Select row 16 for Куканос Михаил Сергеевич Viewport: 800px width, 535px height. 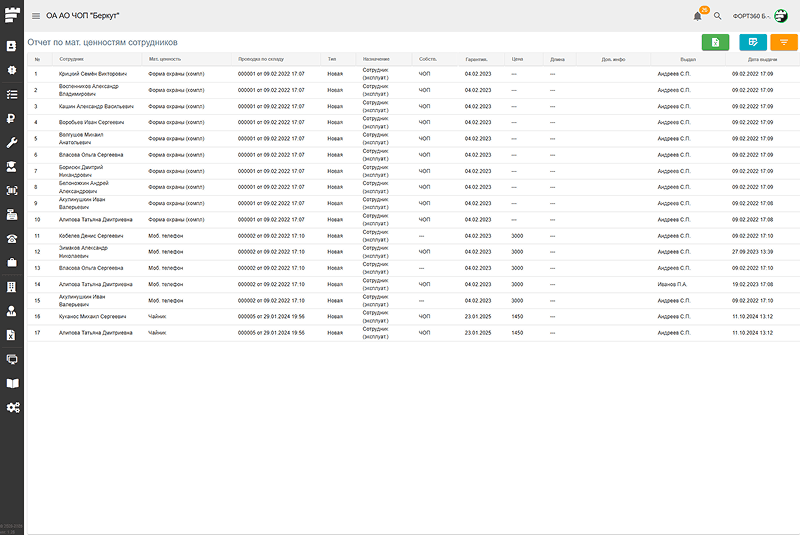point(92,316)
